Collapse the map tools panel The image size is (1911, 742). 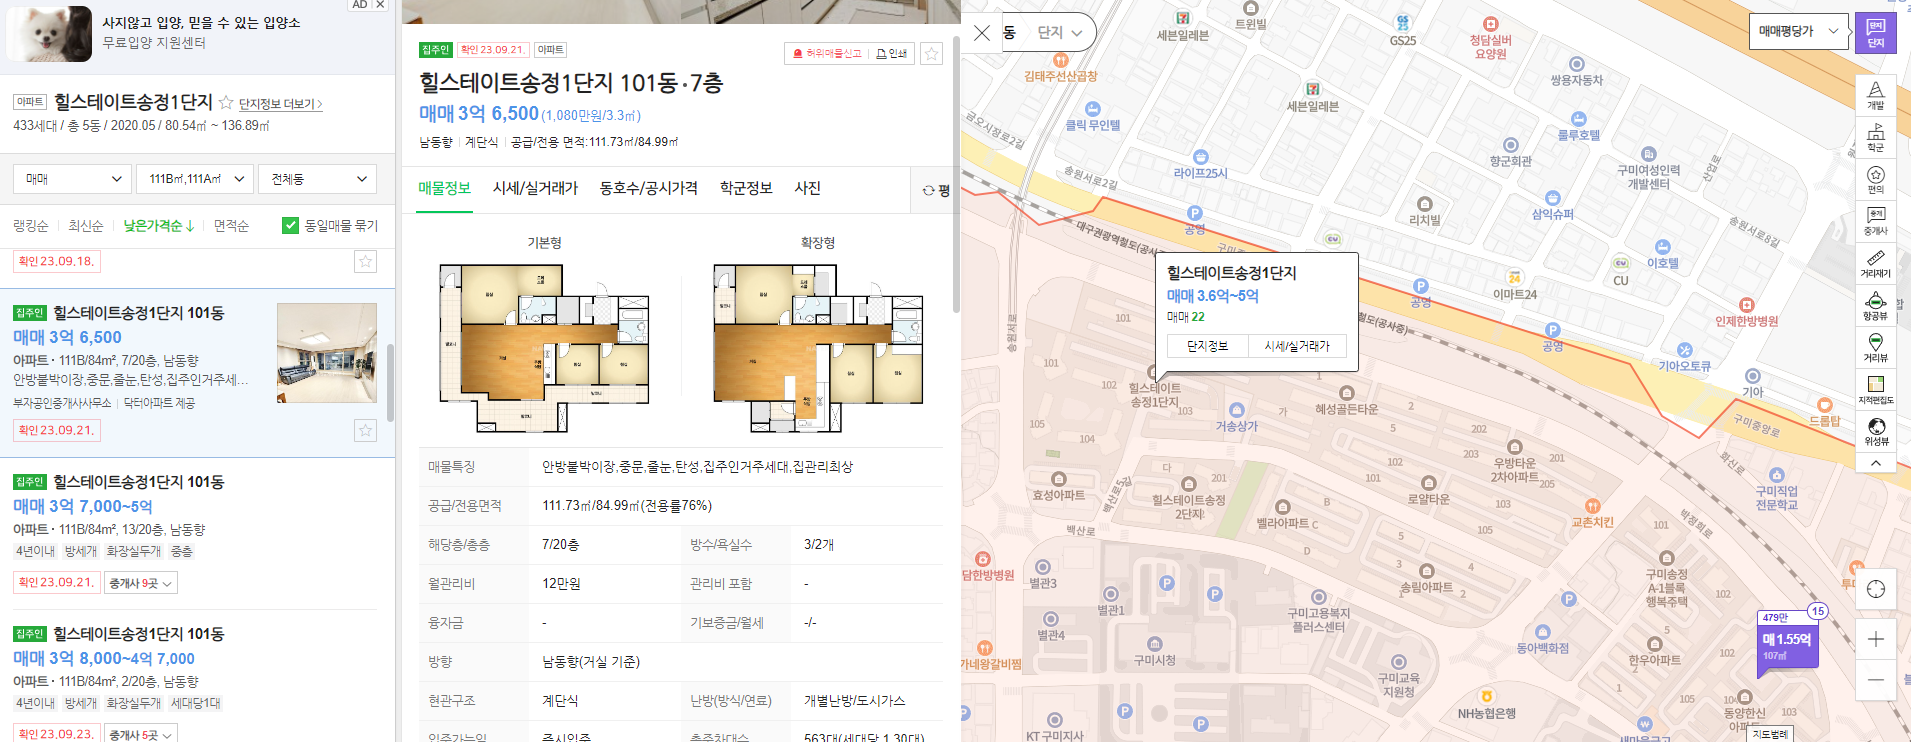tap(1875, 463)
